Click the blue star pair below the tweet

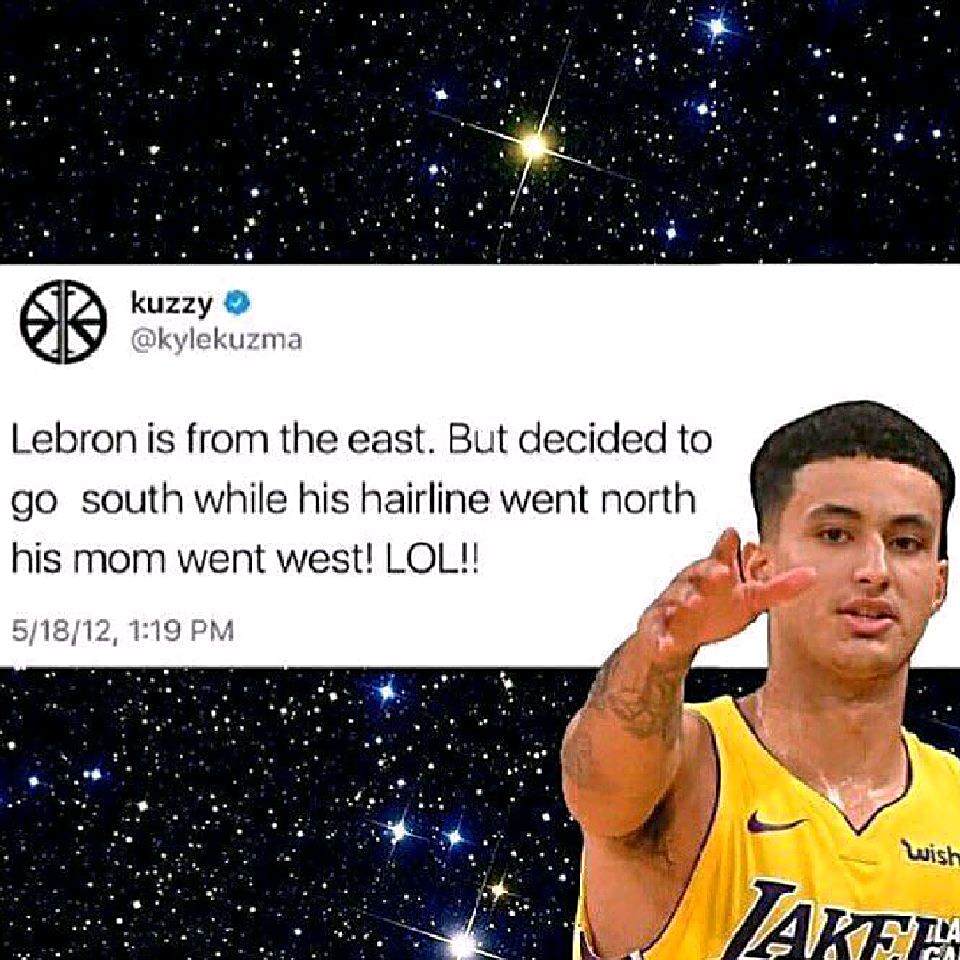pos(426,833)
